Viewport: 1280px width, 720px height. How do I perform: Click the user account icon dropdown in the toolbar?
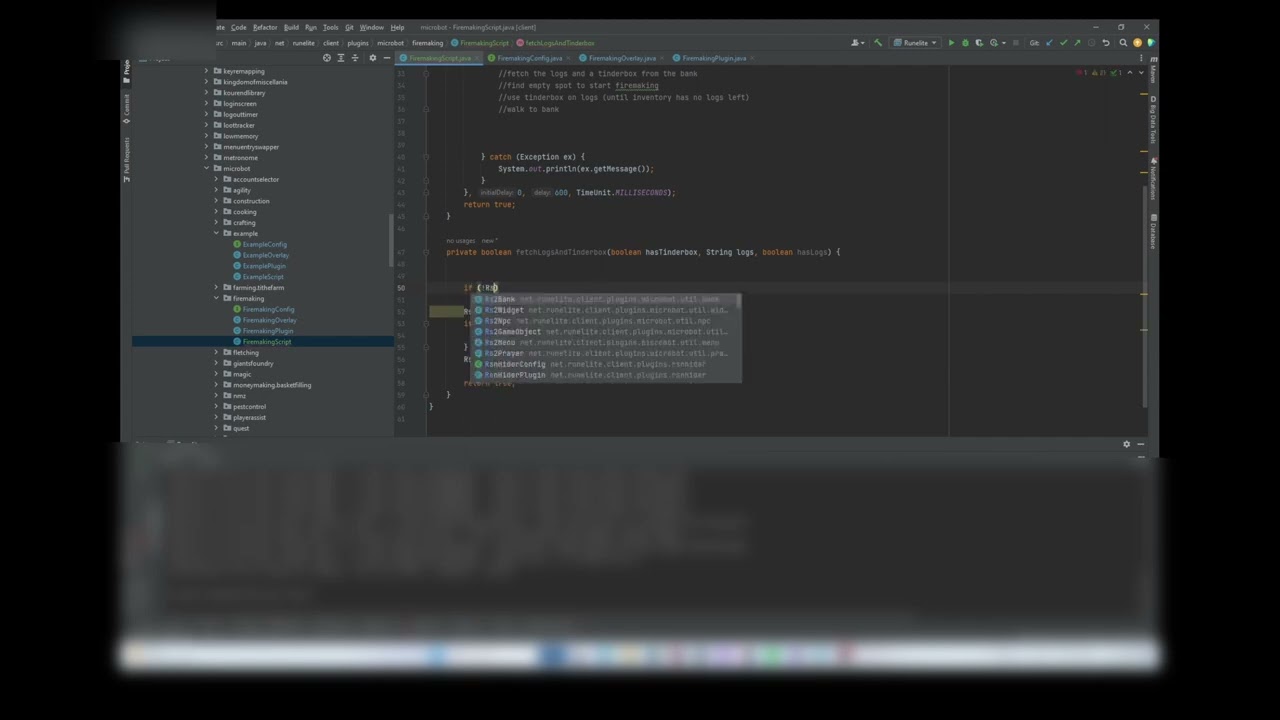(857, 43)
